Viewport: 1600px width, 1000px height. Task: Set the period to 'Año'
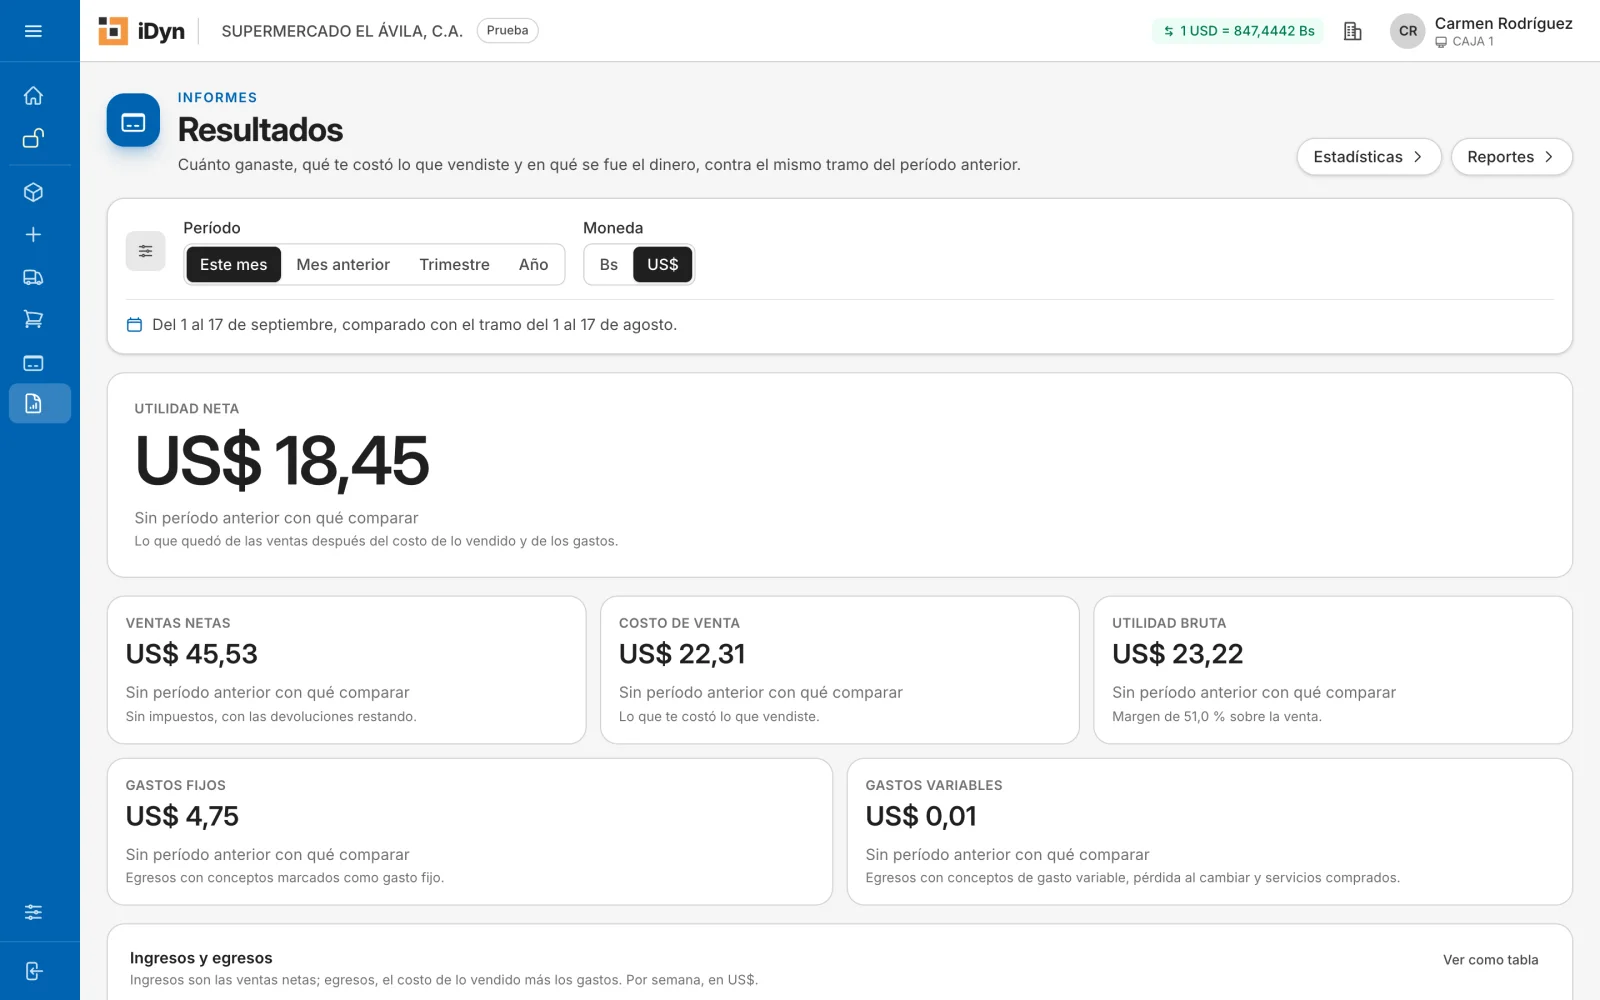[533, 265]
